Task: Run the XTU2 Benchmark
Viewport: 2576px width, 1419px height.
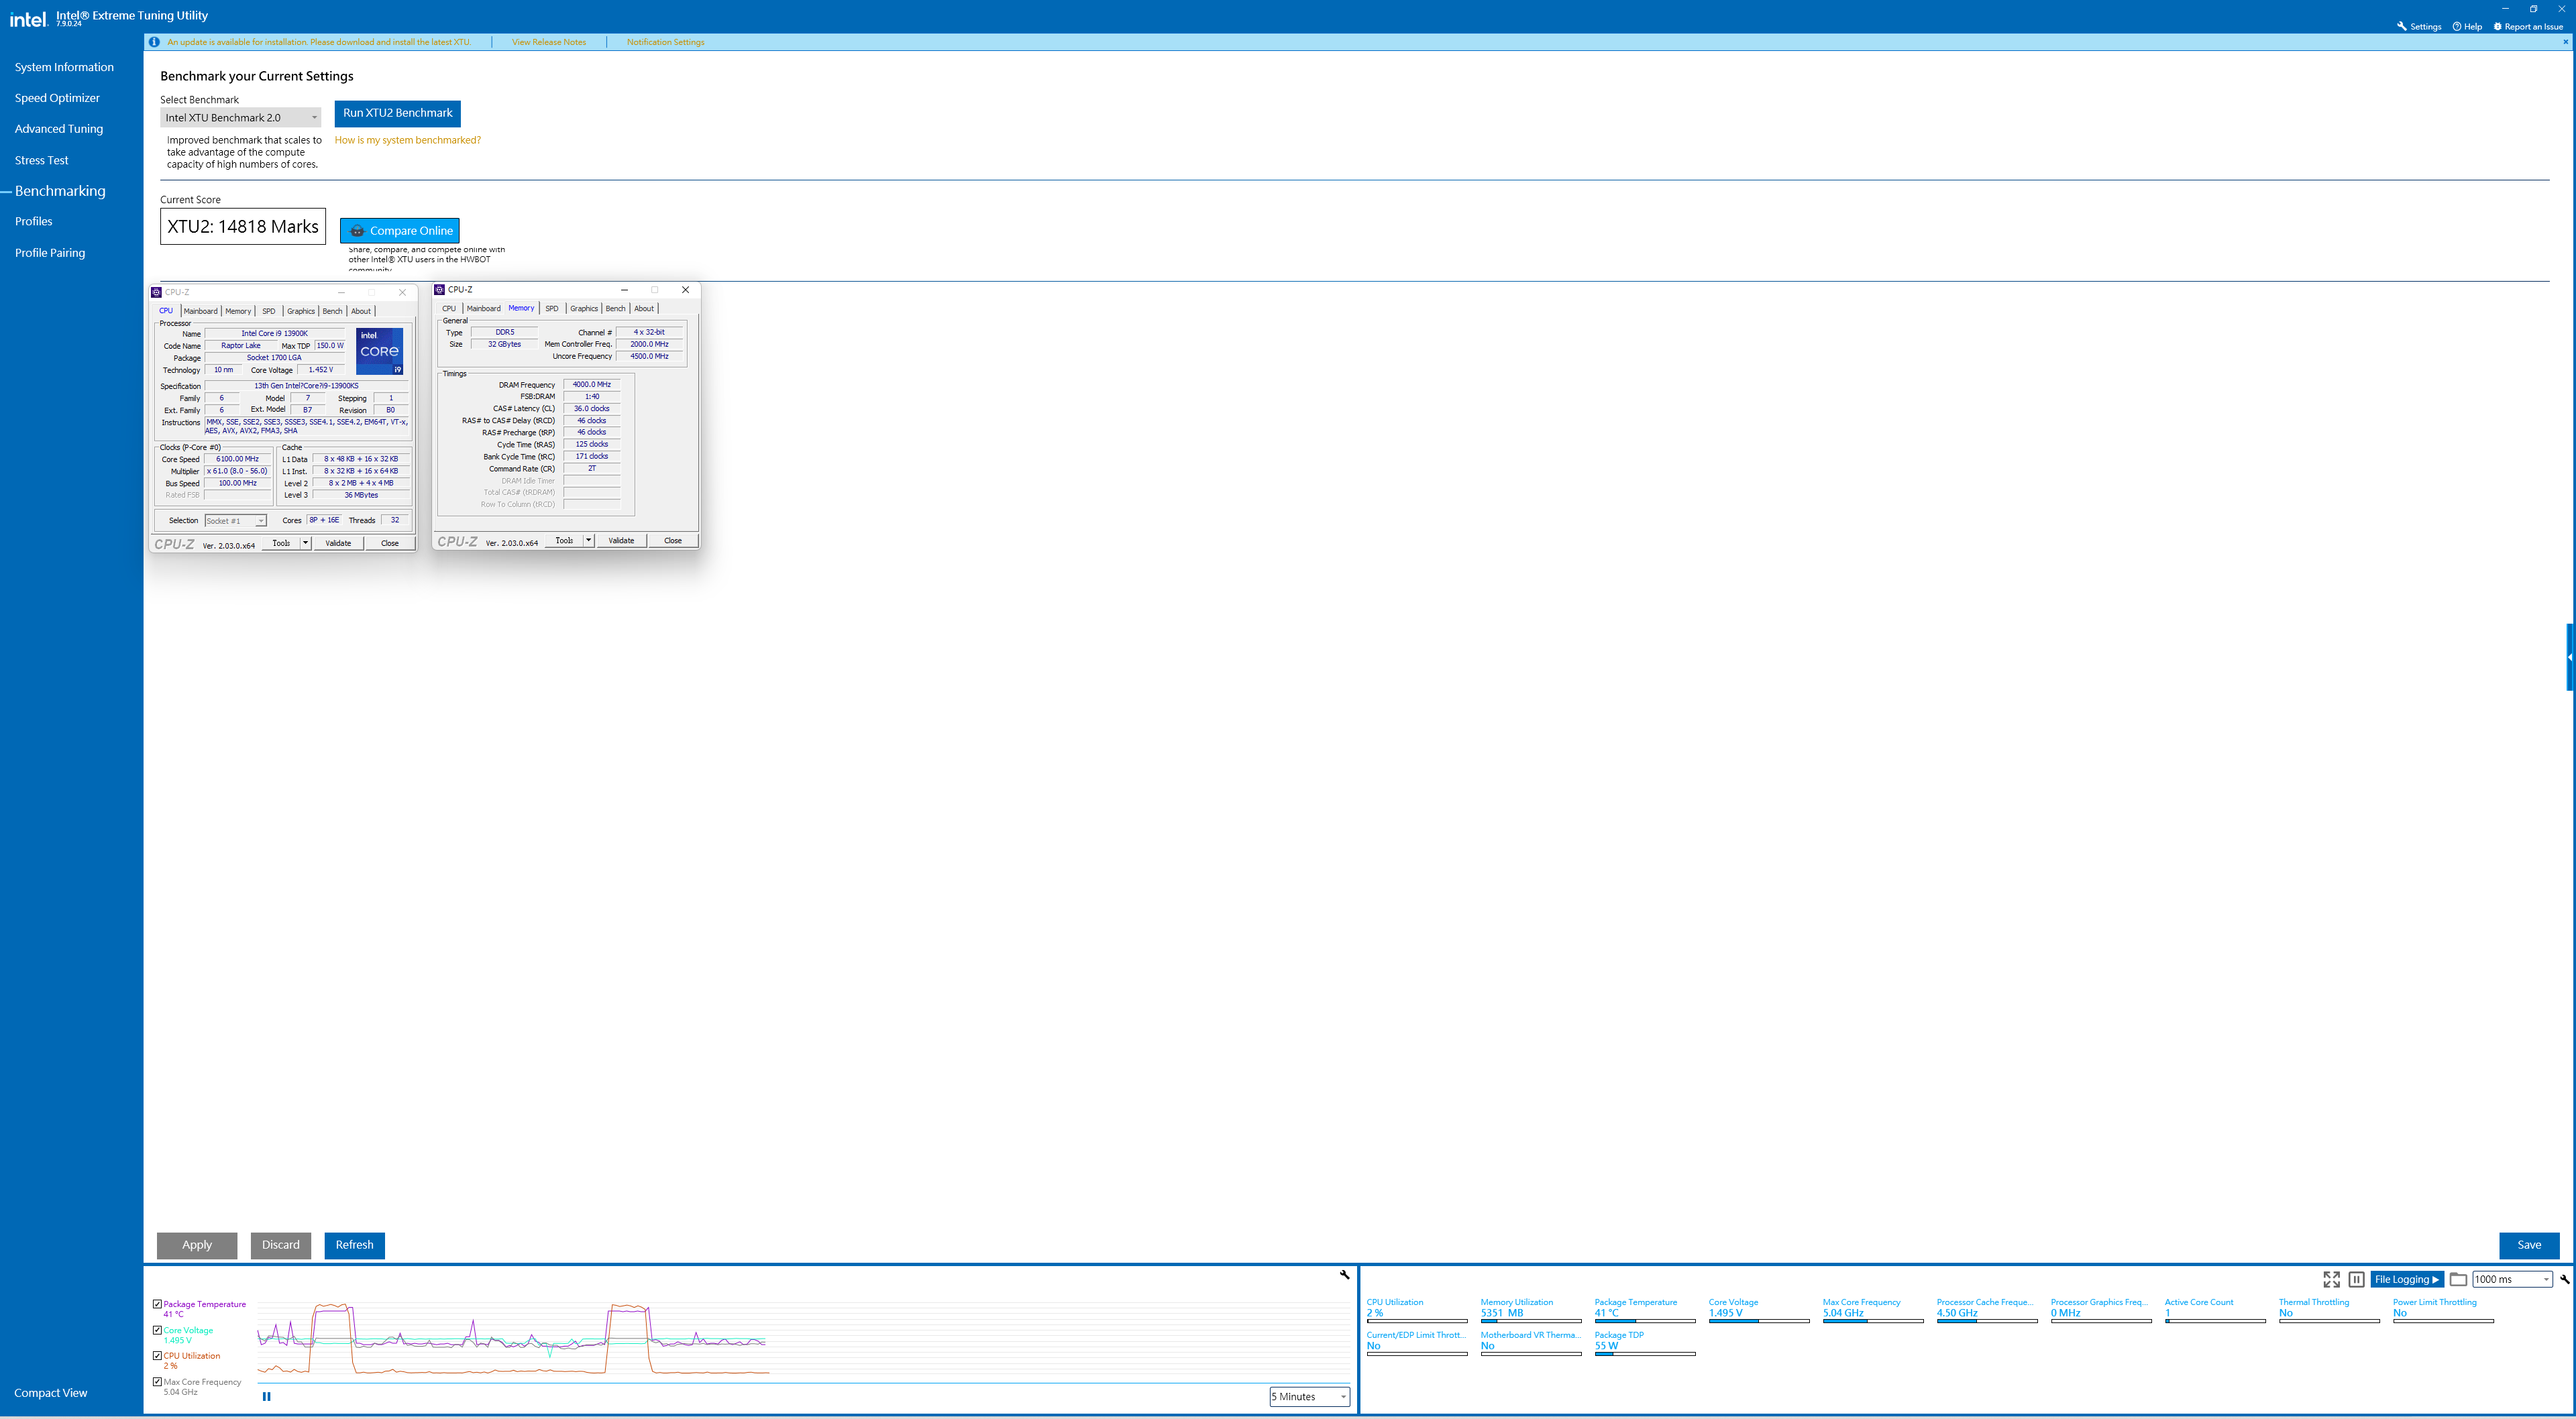Action: (x=398, y=113)
